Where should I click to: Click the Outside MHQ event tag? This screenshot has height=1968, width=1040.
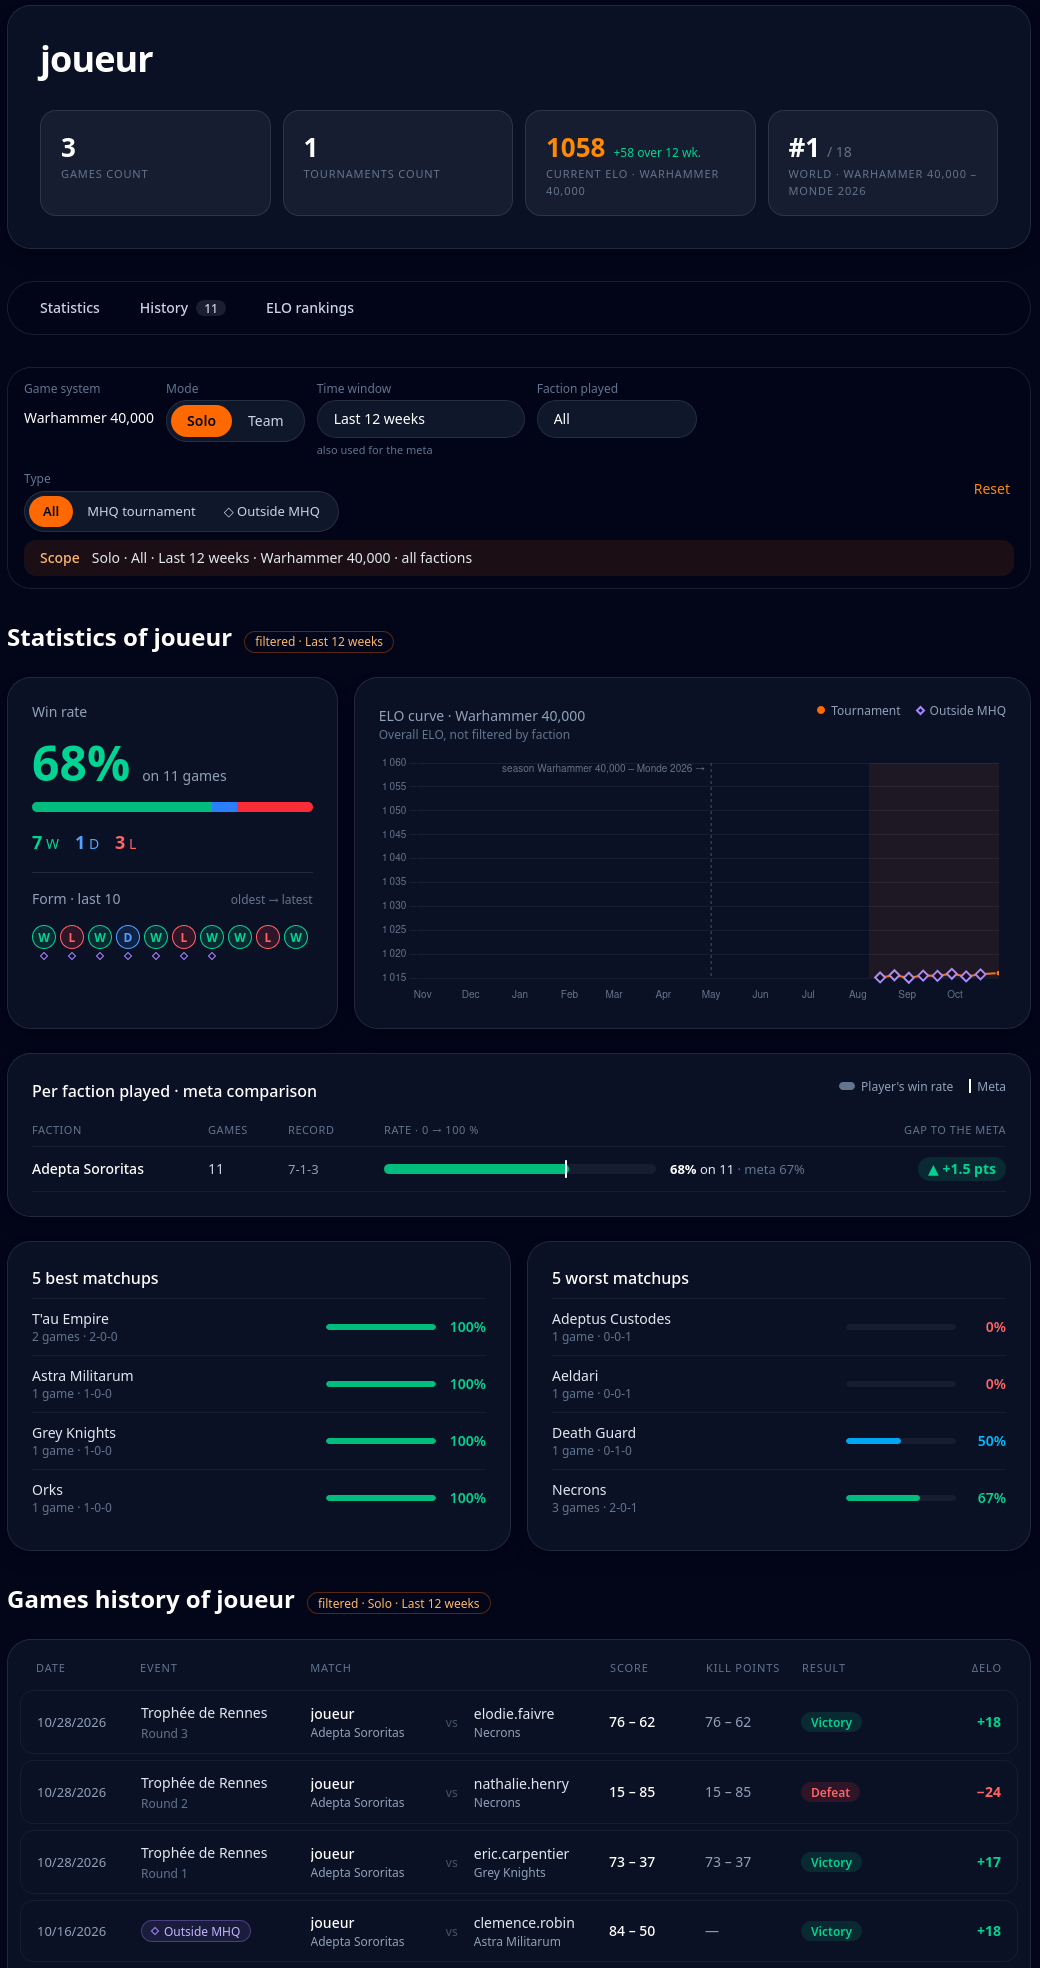196,1931
